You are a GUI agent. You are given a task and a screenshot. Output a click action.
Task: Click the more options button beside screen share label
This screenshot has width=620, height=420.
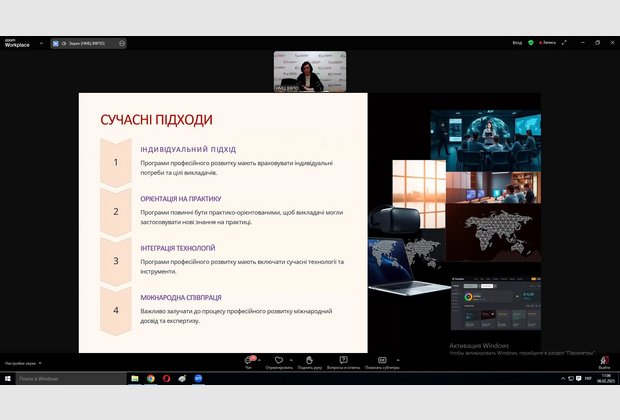pyautogui.click(x=122, y=43)
